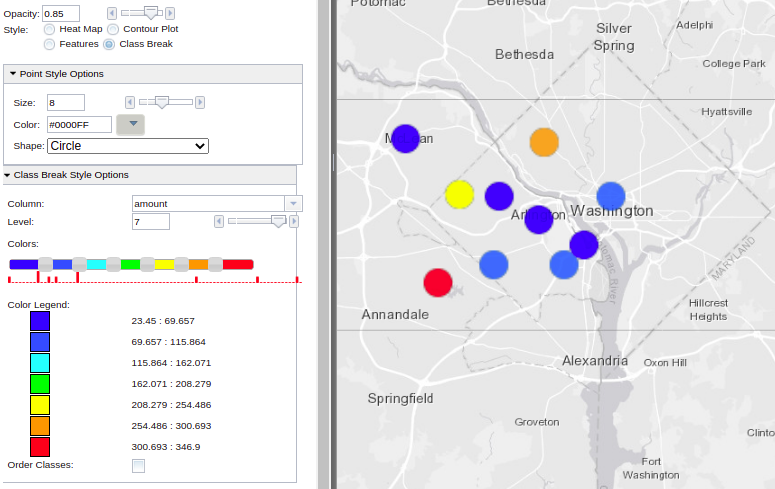Click the red map point near Annandale
775x489 pixels.
pos(437,283)
